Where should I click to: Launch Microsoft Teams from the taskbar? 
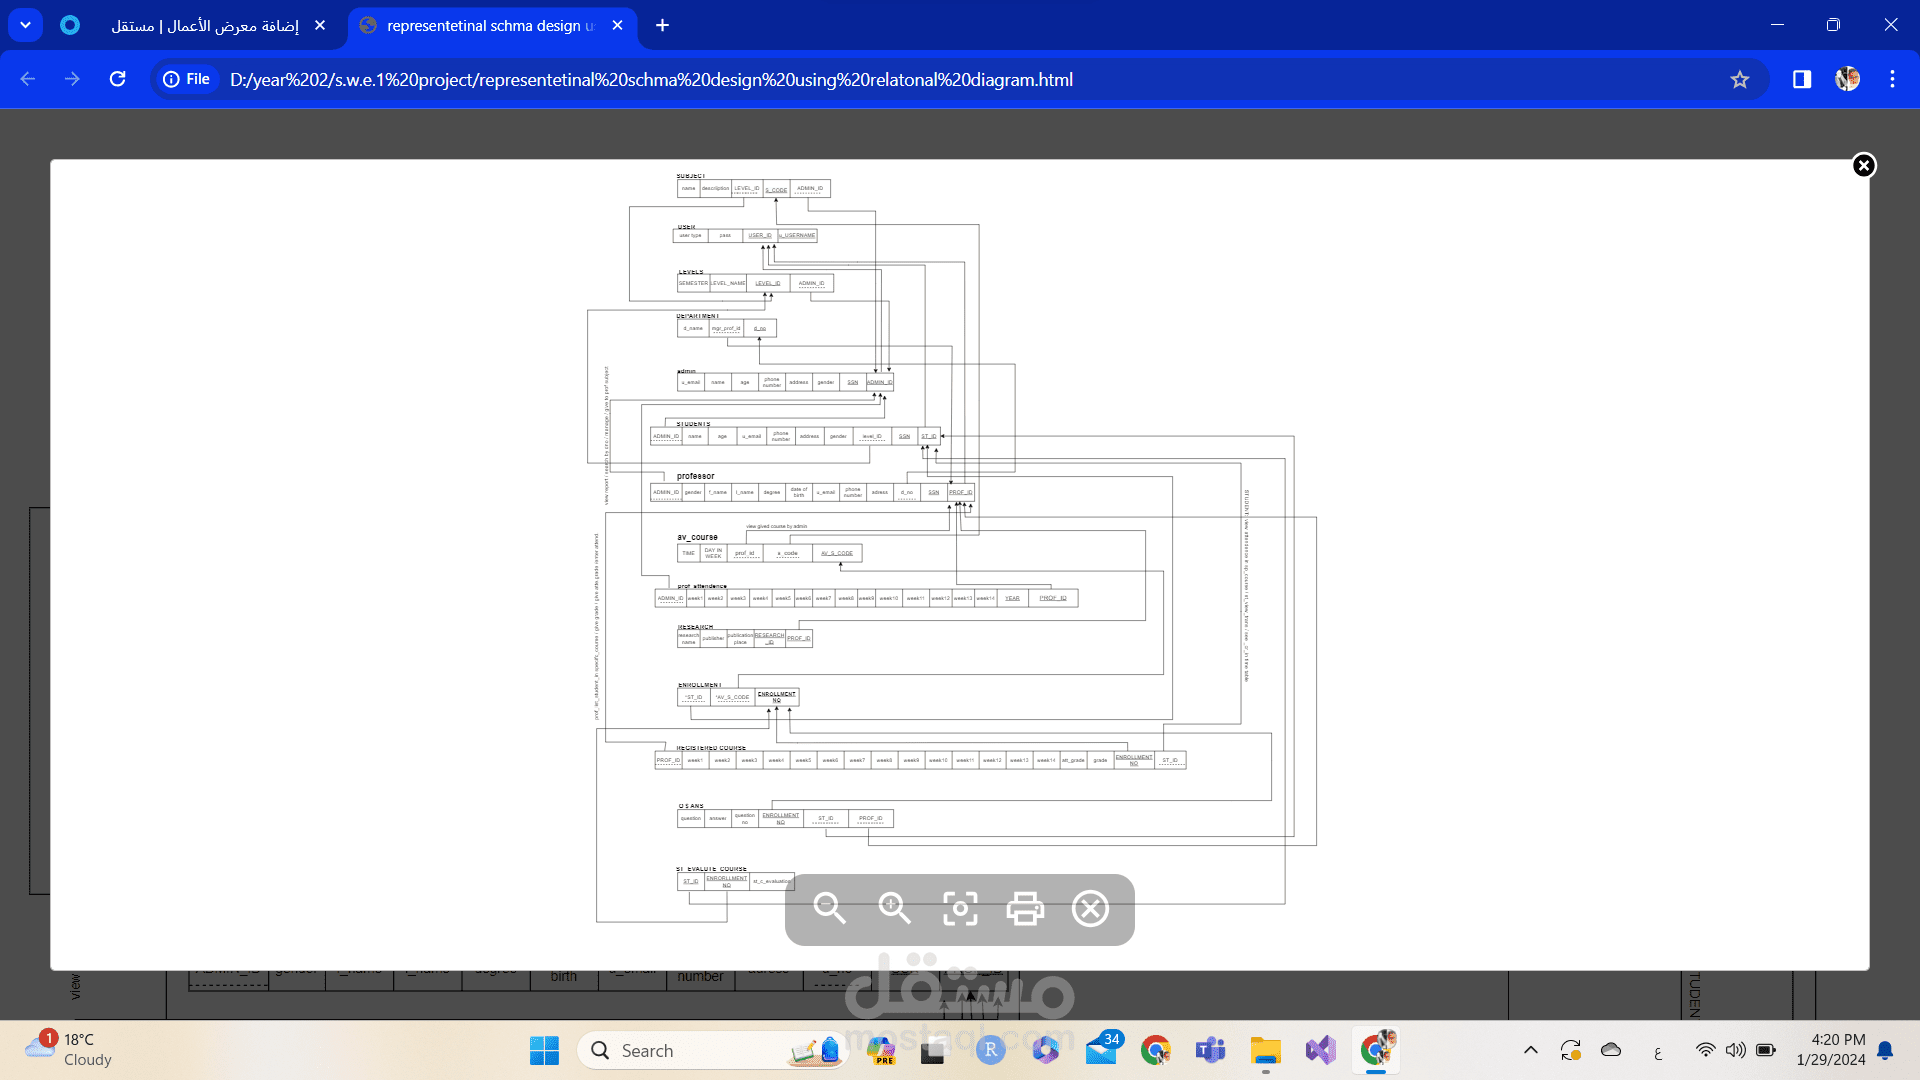1210,1050
